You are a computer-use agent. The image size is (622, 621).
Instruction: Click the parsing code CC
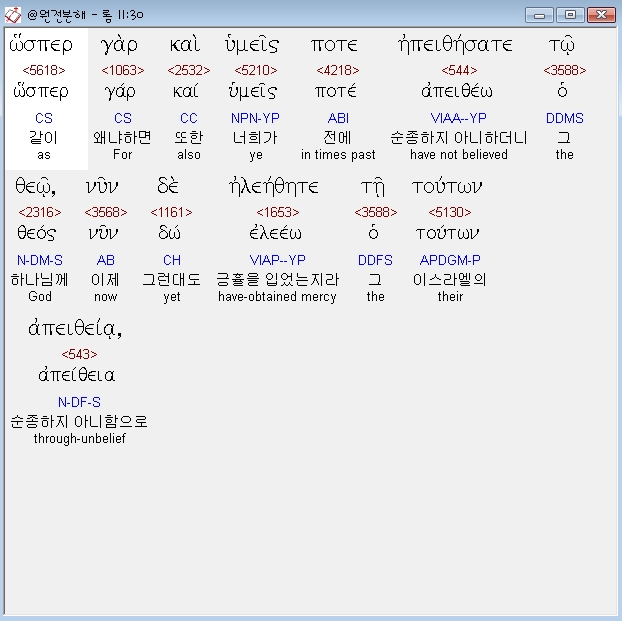point(188,118)
